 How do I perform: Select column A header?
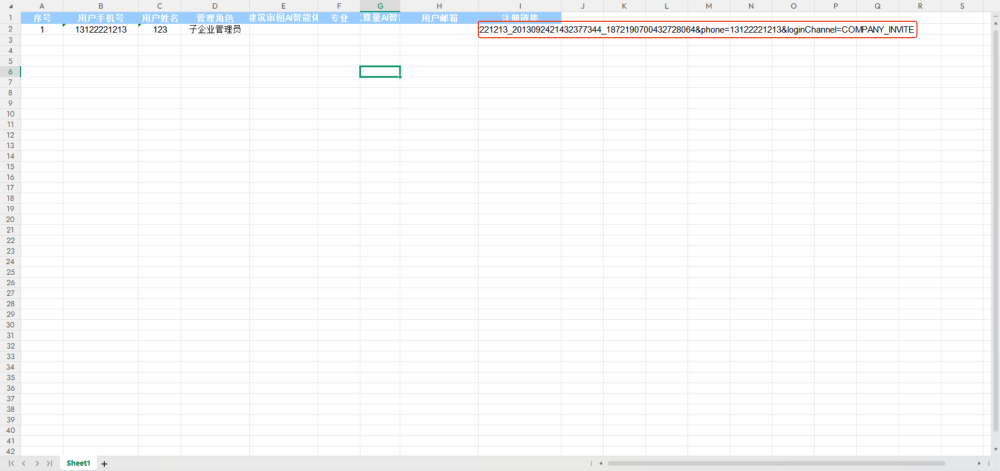click(42, 6)
